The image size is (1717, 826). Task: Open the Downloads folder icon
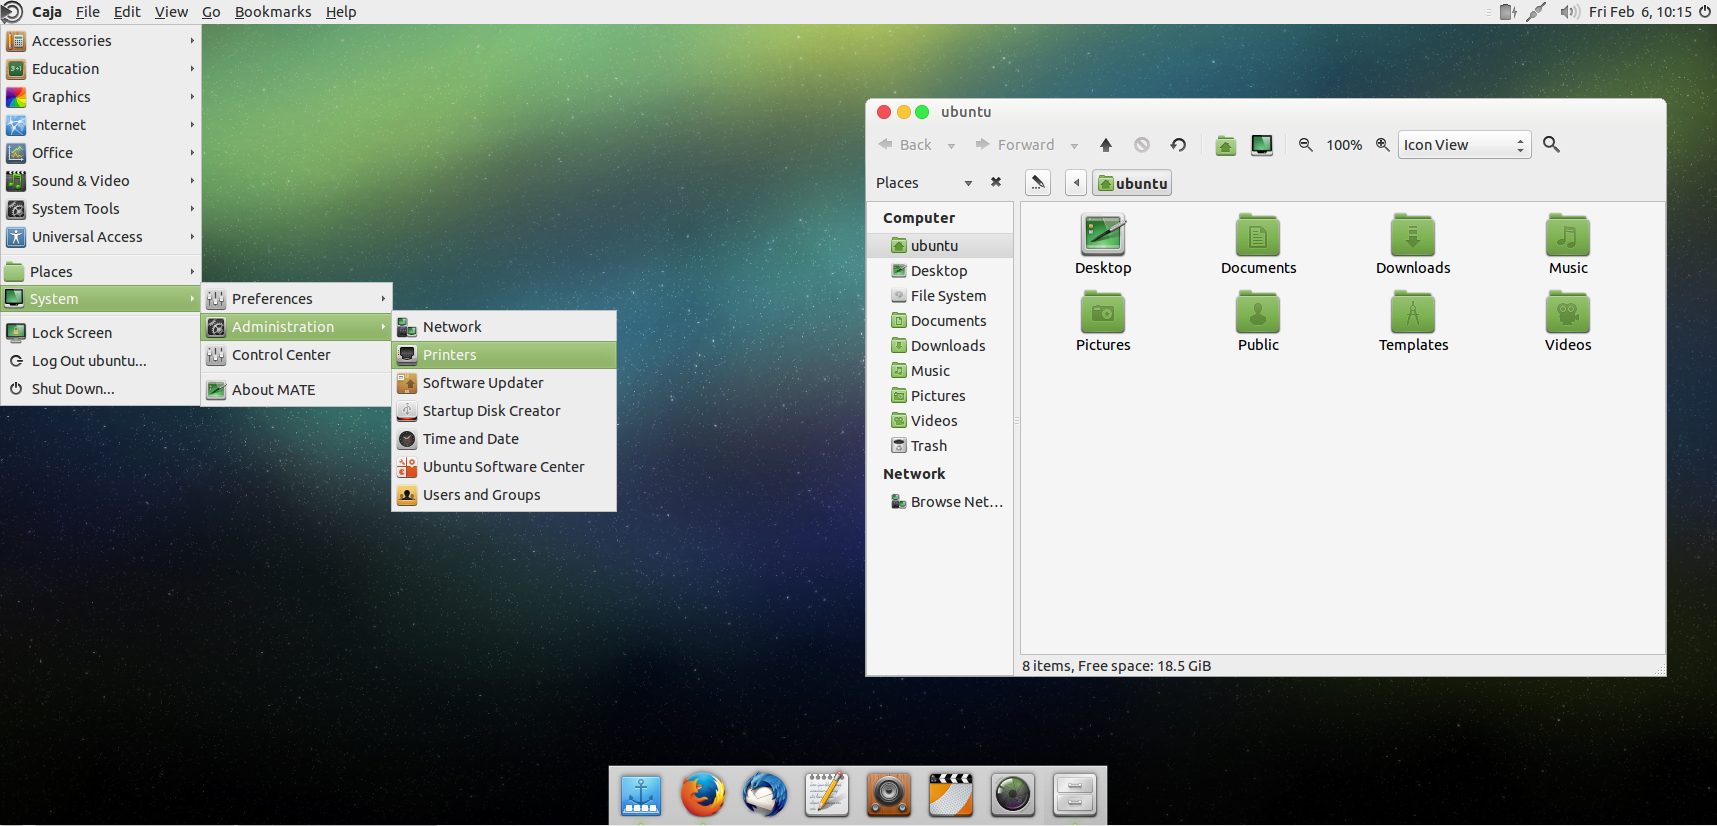[1413, 236]
